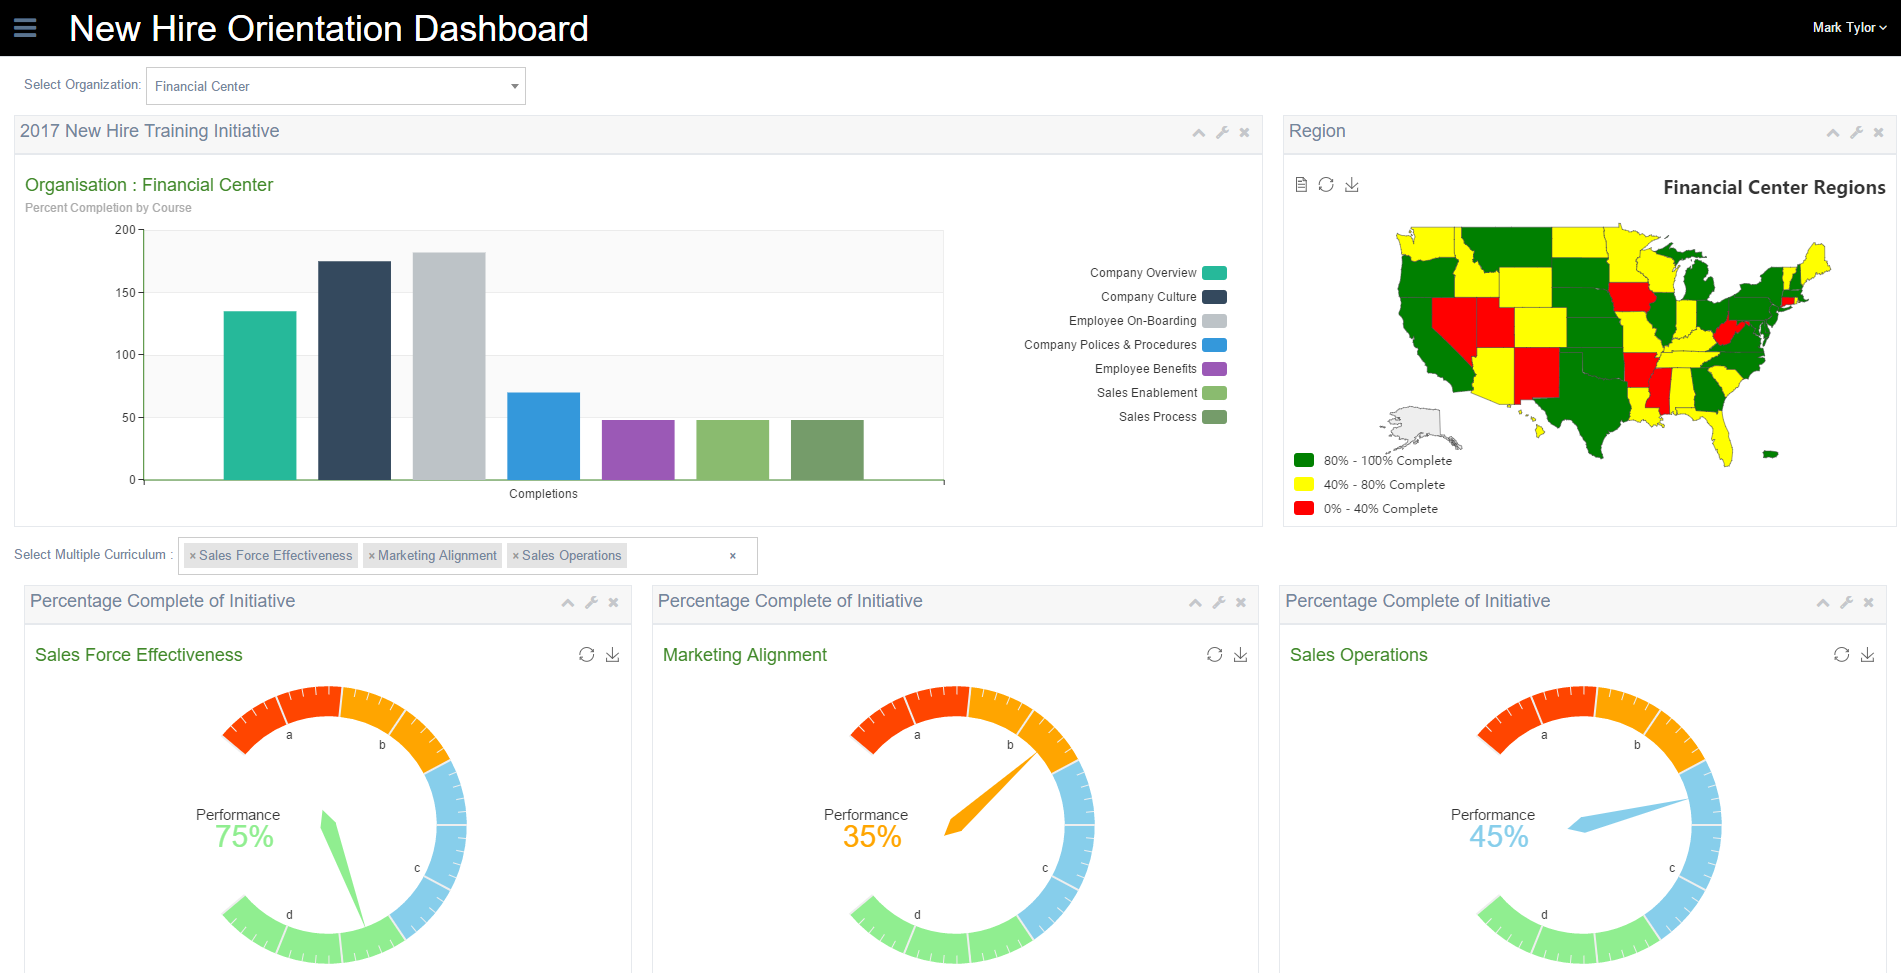The height and width of the screenshot is (973, 1901).
Task: Open settings wrench on Training Initiative panel
Action: coord(1222,133)
